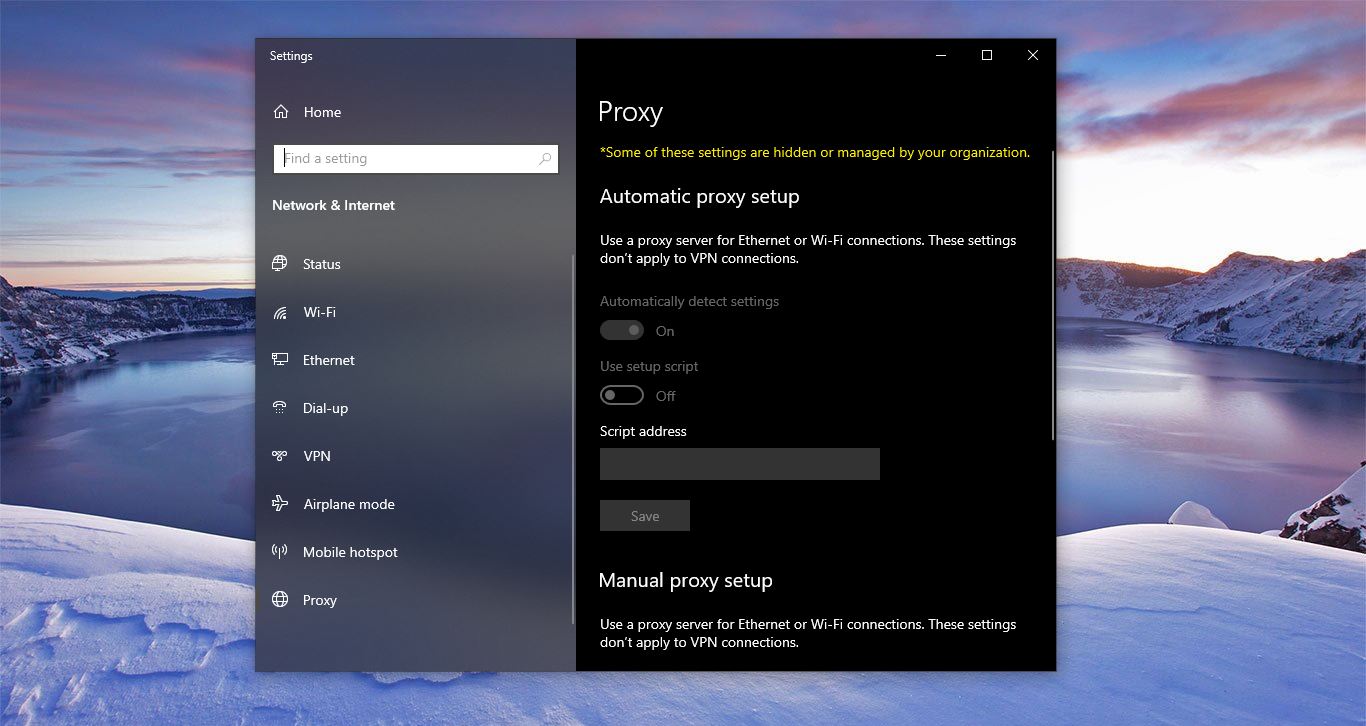Open the Settings search suggestions box
Screen dimensions: 1366x726
[416, 158]
